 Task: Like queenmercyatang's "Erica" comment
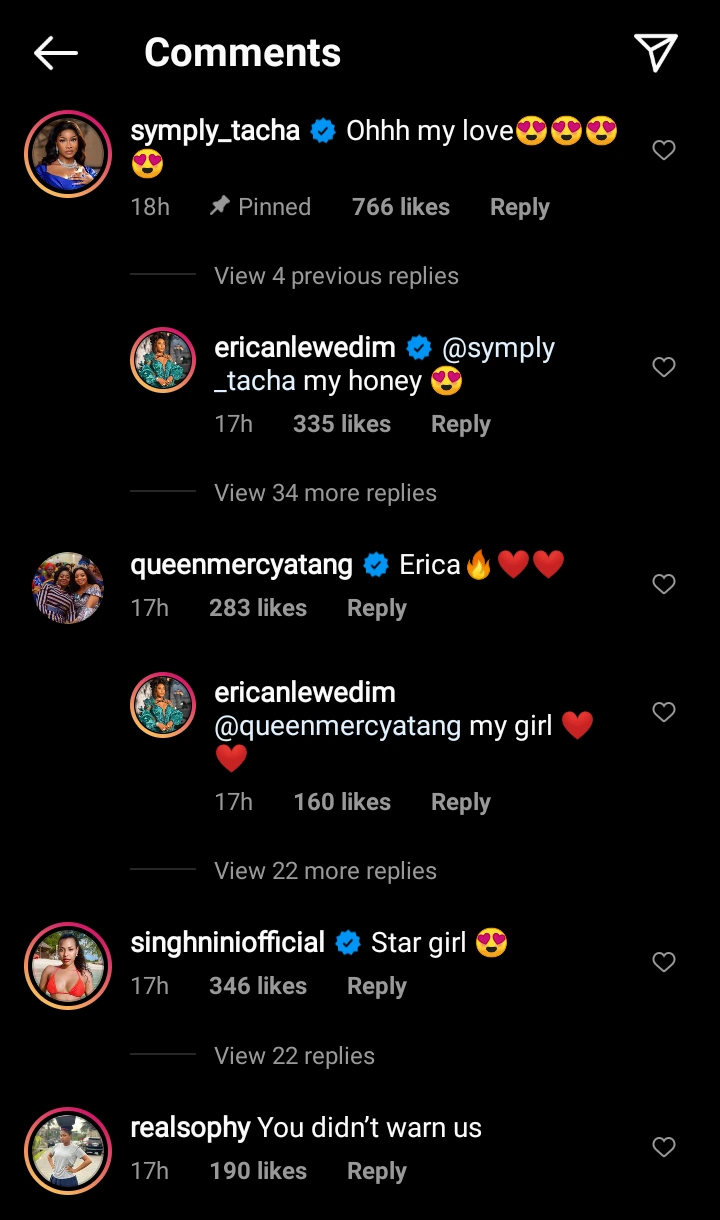(664, 584)
